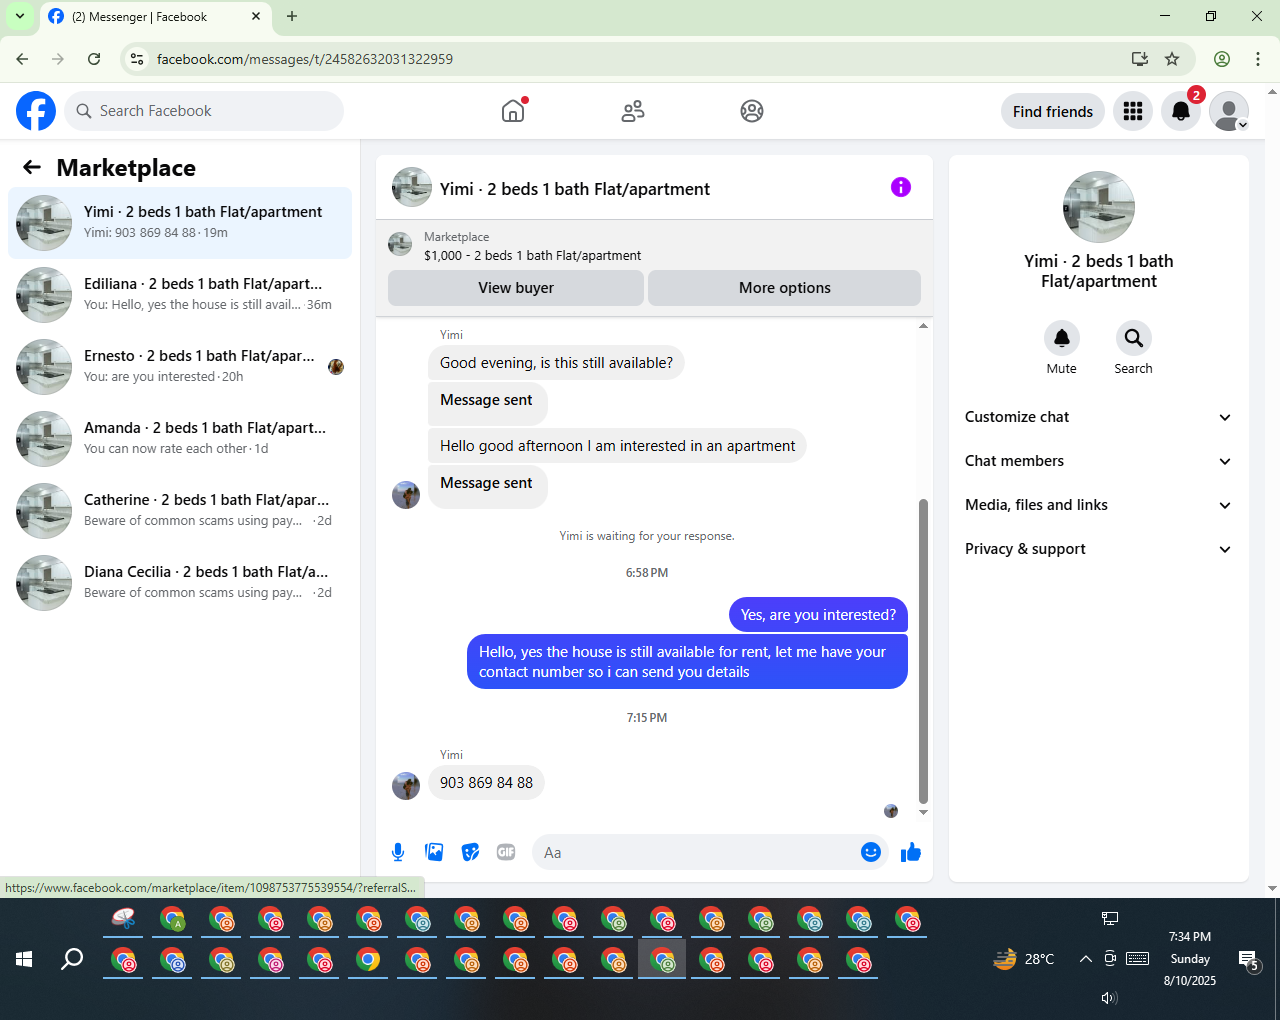Image resolution: width=1280 pixels, height=1020 pixels.
Task: Open the Catherine conversation
Action: 180,511
